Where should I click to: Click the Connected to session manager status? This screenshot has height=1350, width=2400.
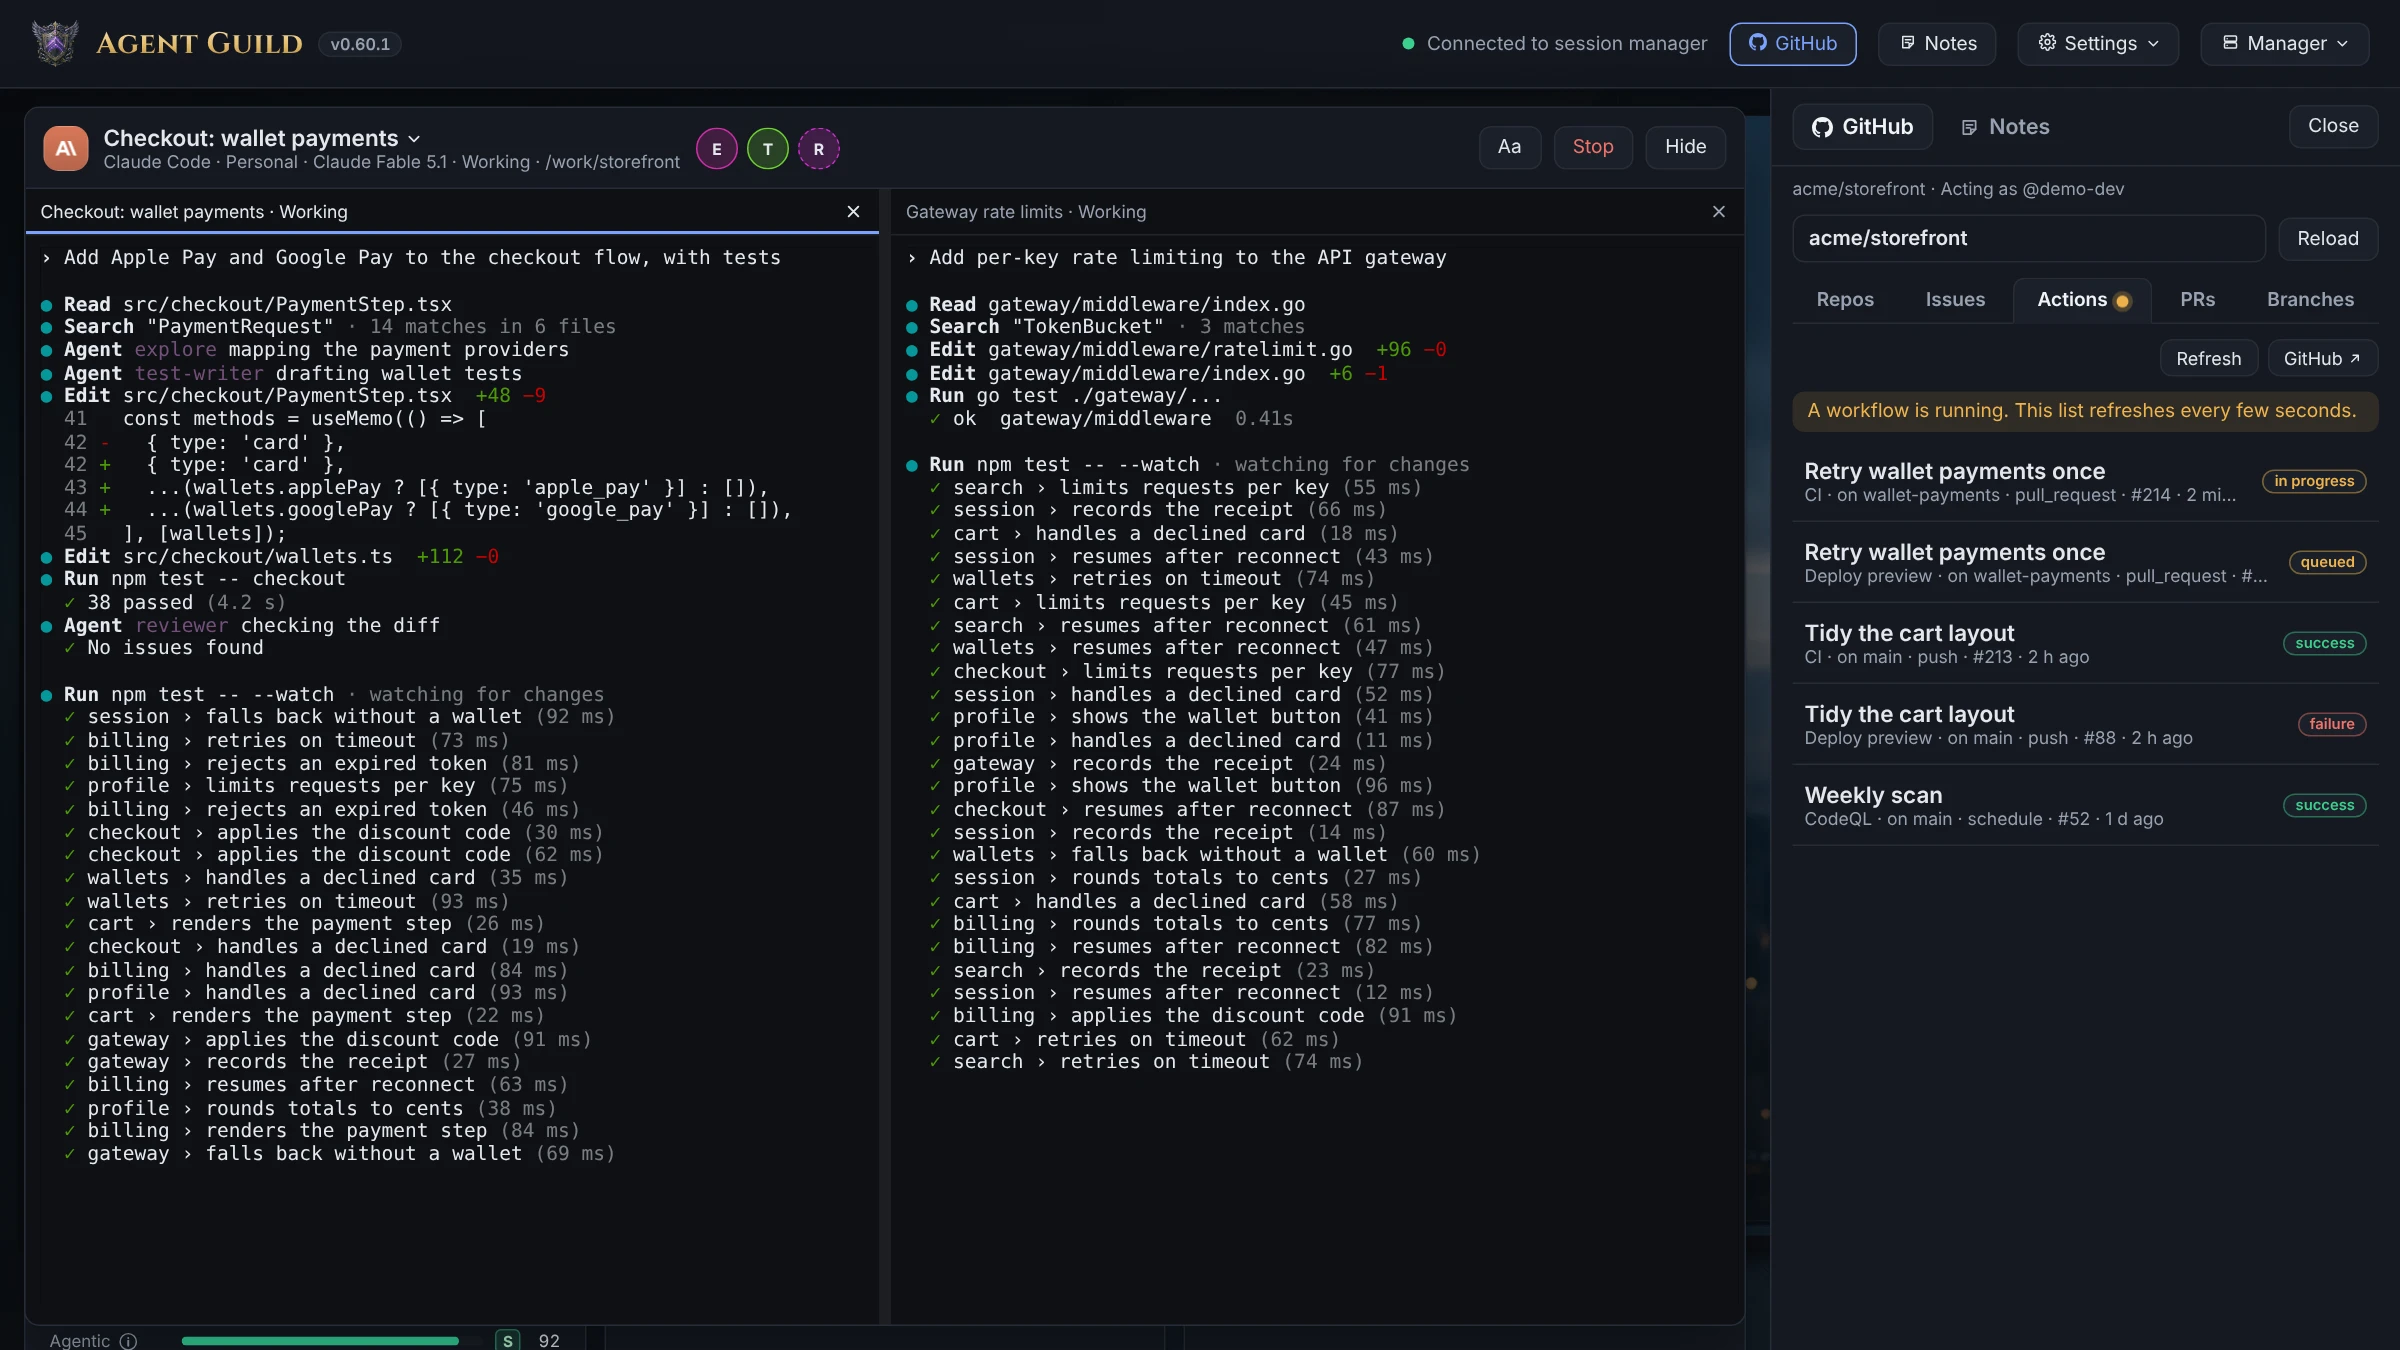[x=1554, y=44]
